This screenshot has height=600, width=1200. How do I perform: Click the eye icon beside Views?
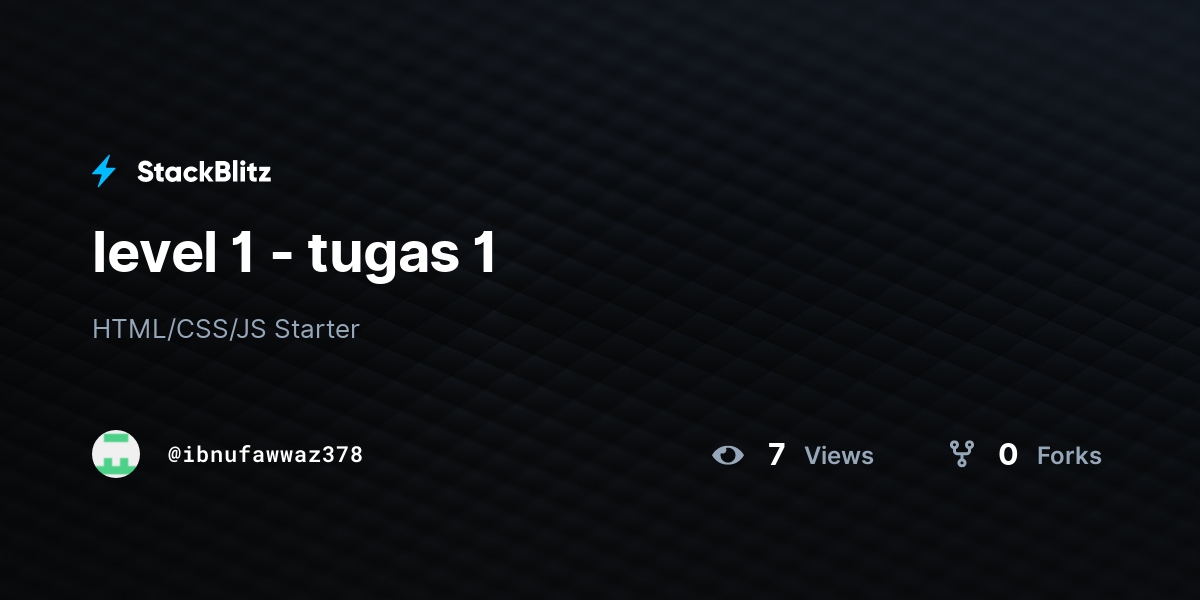click(x=728, y=456)
